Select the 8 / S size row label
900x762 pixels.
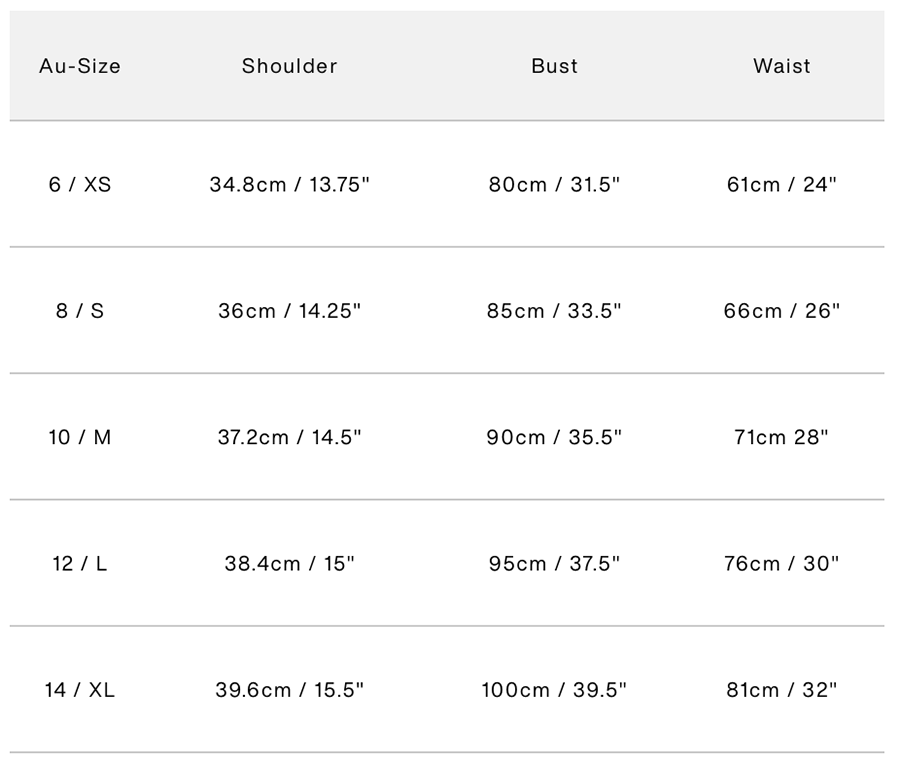coord(80,311)
